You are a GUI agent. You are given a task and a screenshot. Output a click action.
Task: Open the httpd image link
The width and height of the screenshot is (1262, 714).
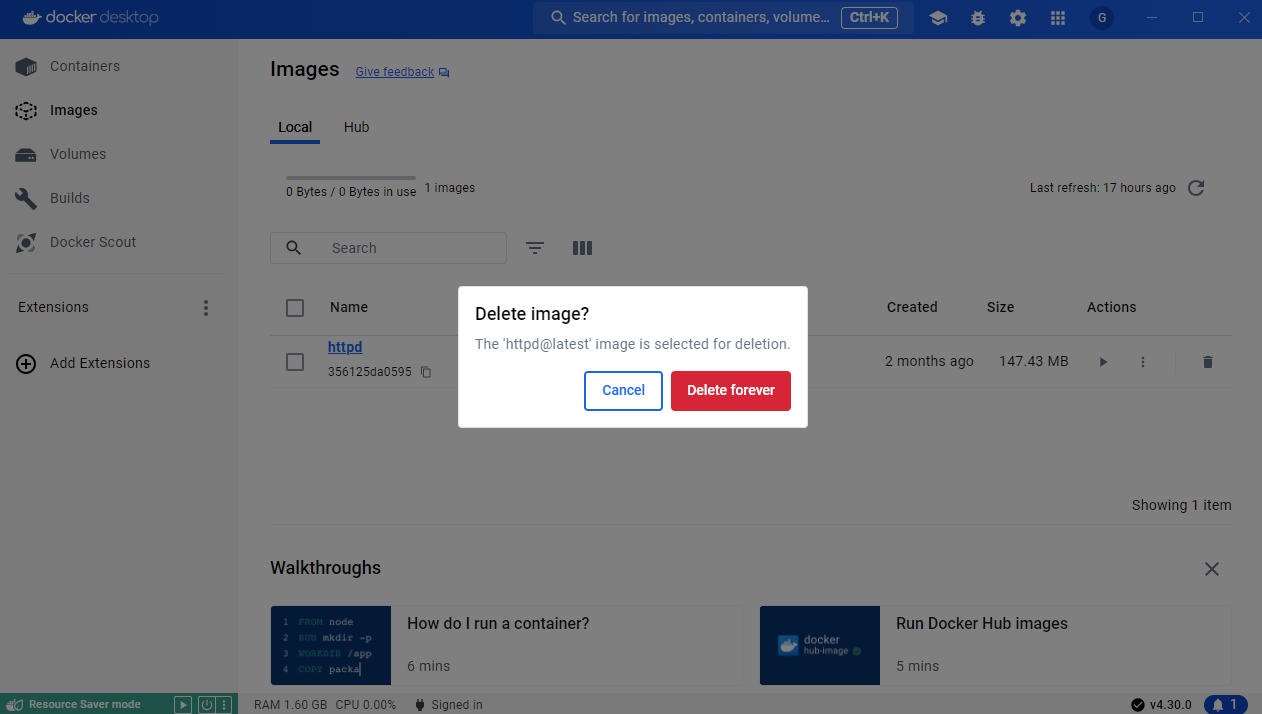coord(345,347)
